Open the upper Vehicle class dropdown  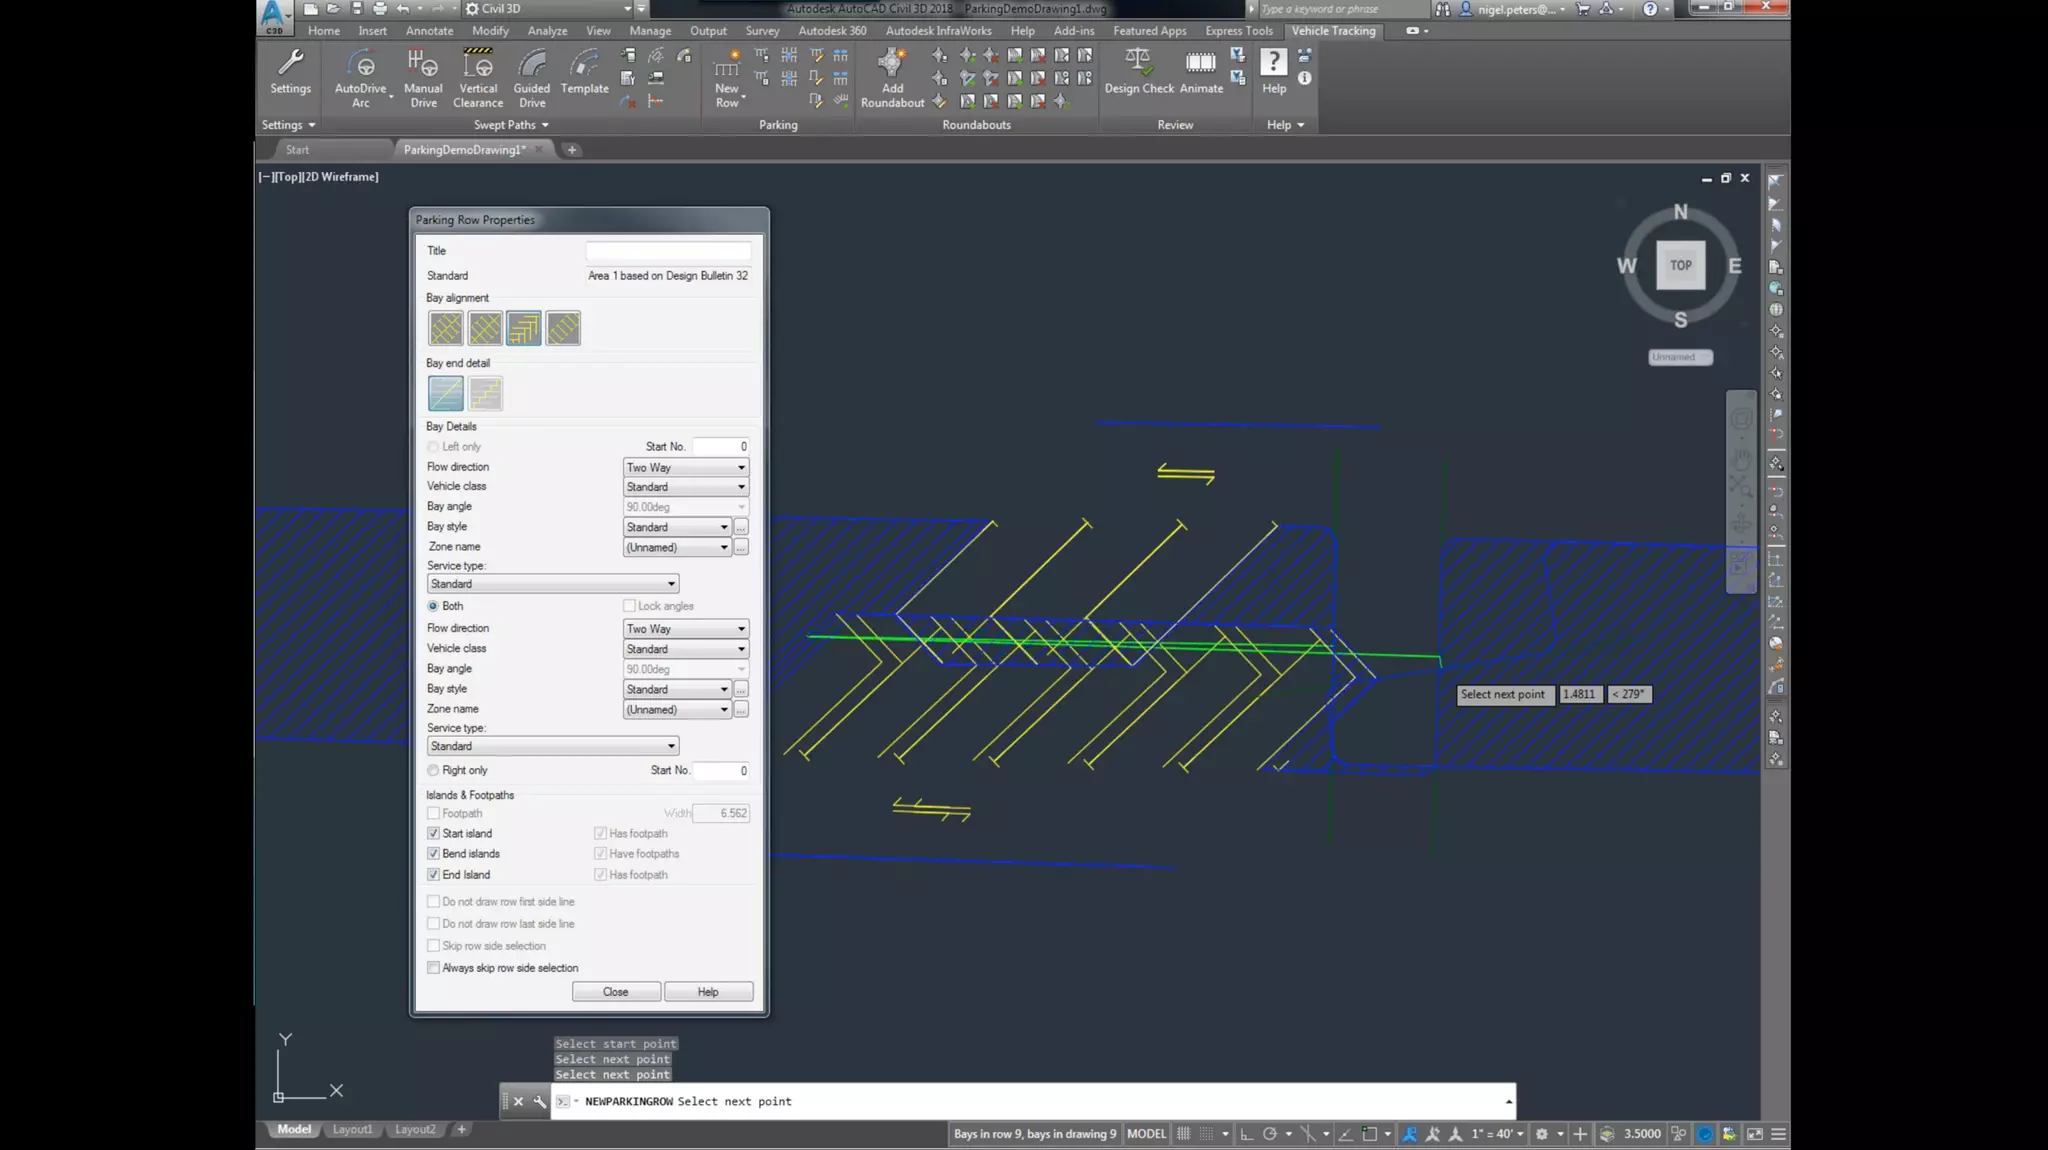click(685, 487)
